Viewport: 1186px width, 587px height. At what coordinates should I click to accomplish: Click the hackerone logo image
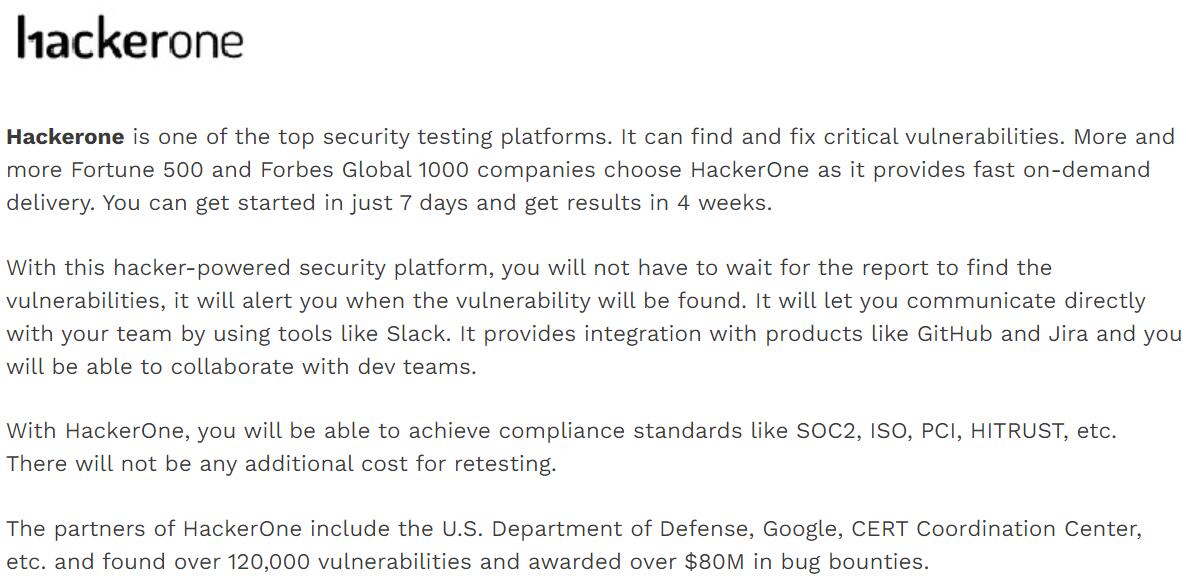coord(130,38)
